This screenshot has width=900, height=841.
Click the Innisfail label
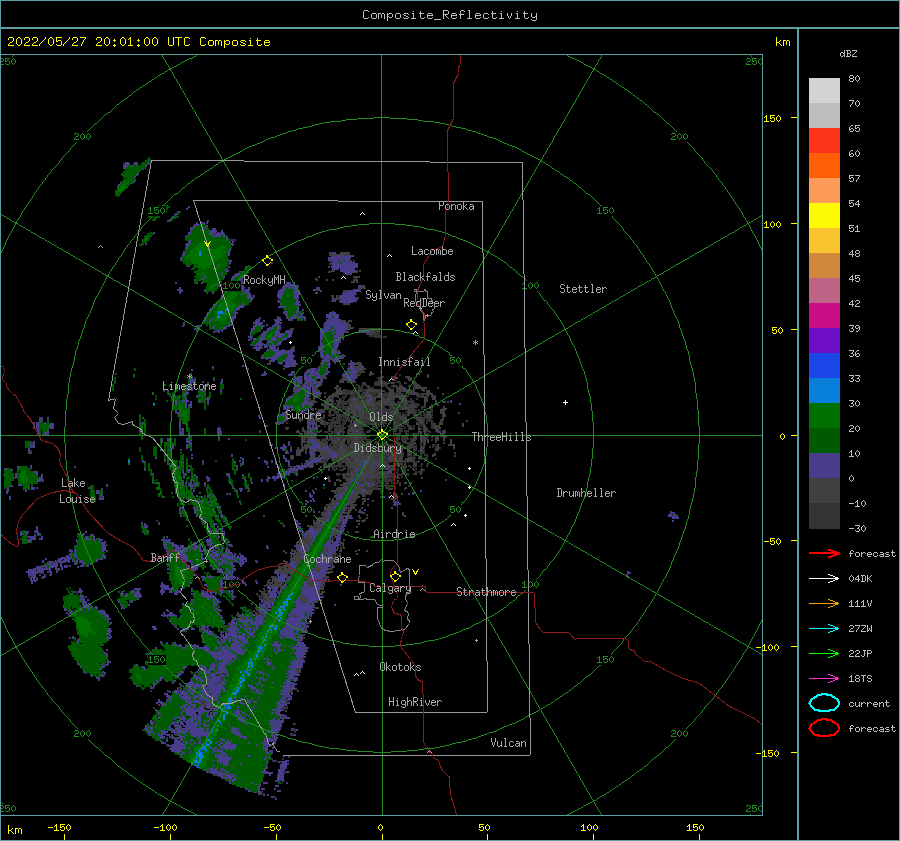coord(405,362)
